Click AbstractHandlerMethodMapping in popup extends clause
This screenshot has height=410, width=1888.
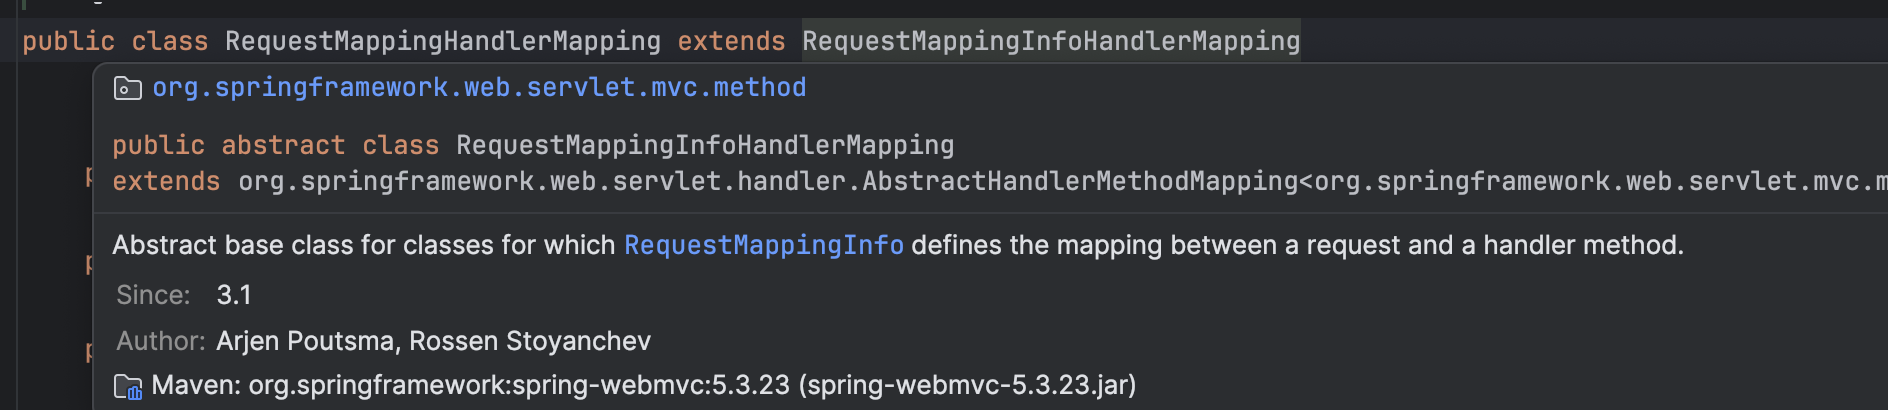click(1080, 181)
